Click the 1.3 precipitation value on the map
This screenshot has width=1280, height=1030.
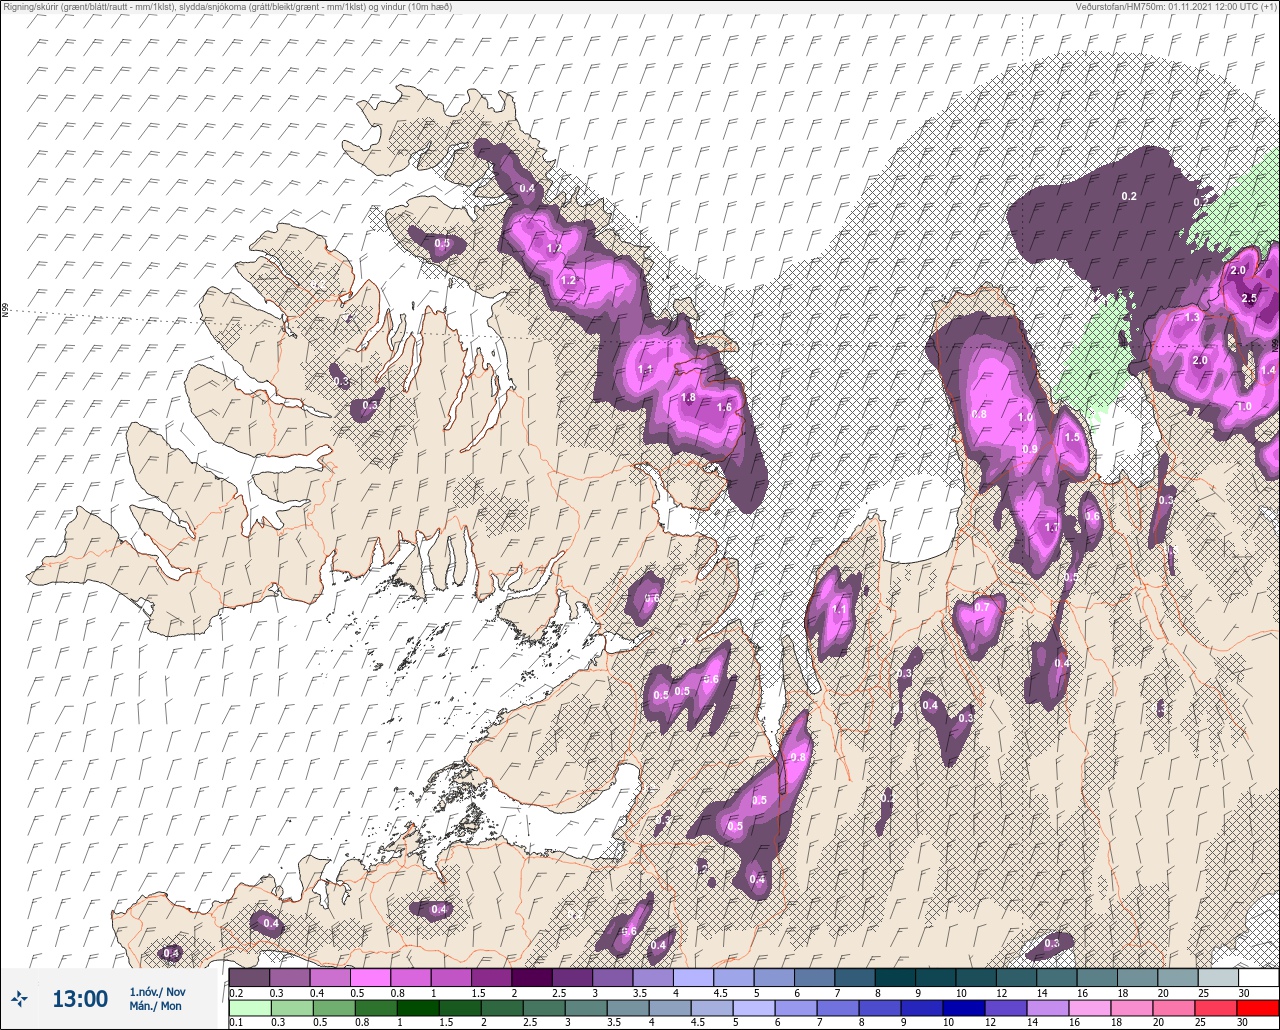click(1191, 317)
